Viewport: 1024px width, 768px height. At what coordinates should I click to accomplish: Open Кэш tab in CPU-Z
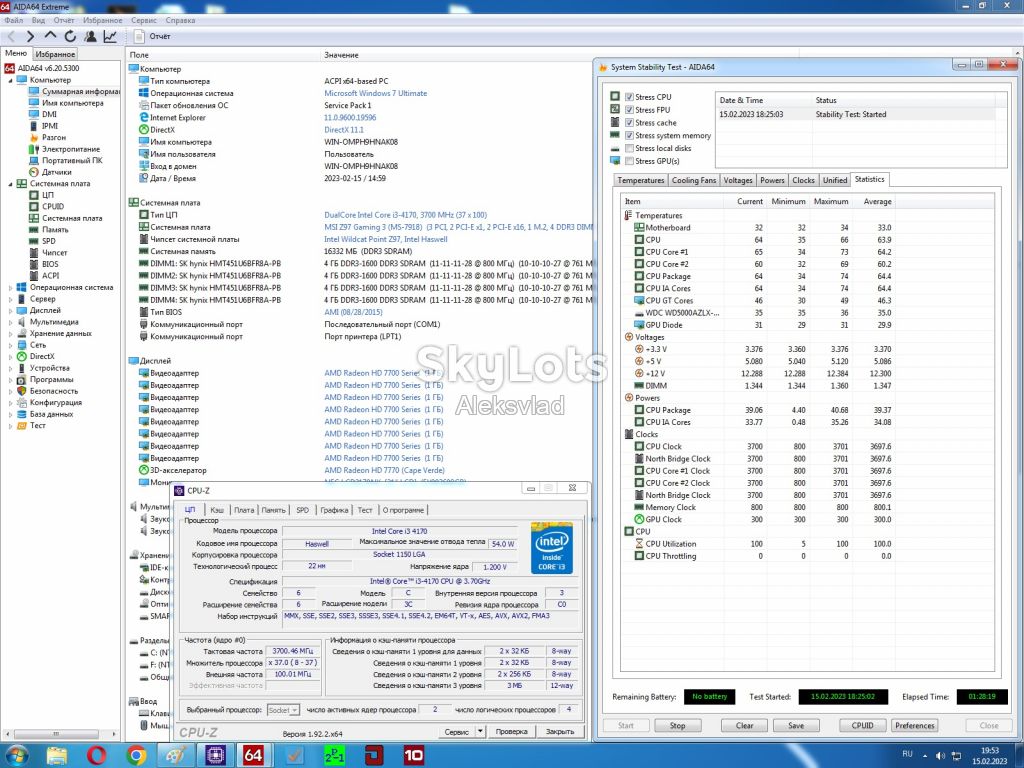click(x=217, y=510)
